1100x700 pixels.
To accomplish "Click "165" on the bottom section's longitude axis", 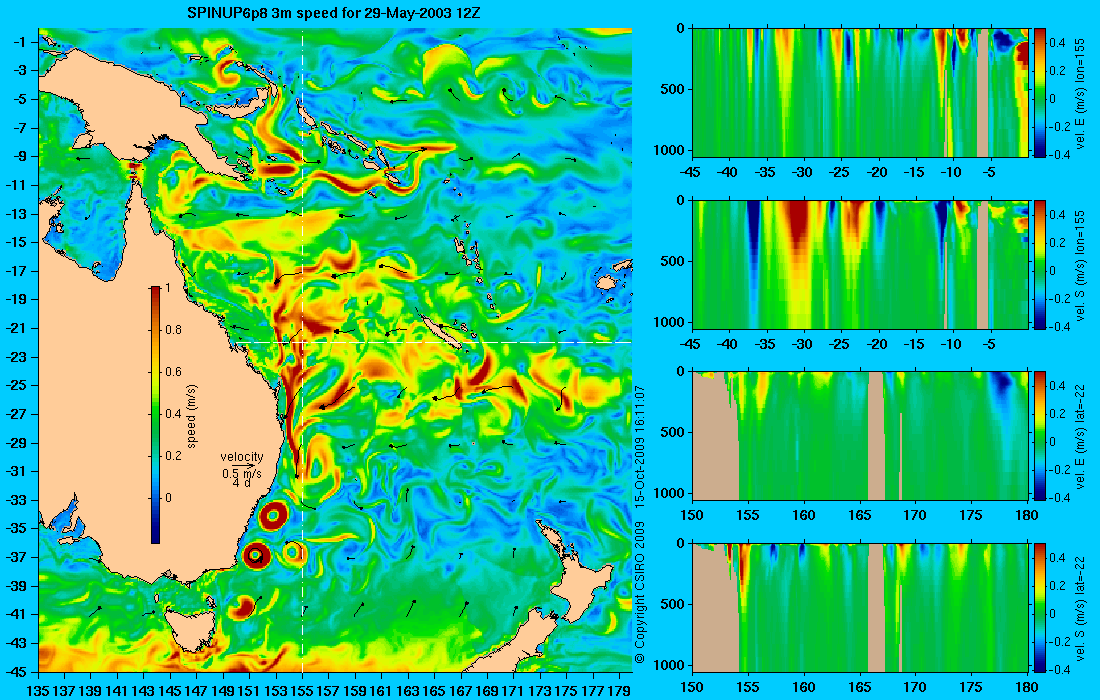I will (860, 687).
